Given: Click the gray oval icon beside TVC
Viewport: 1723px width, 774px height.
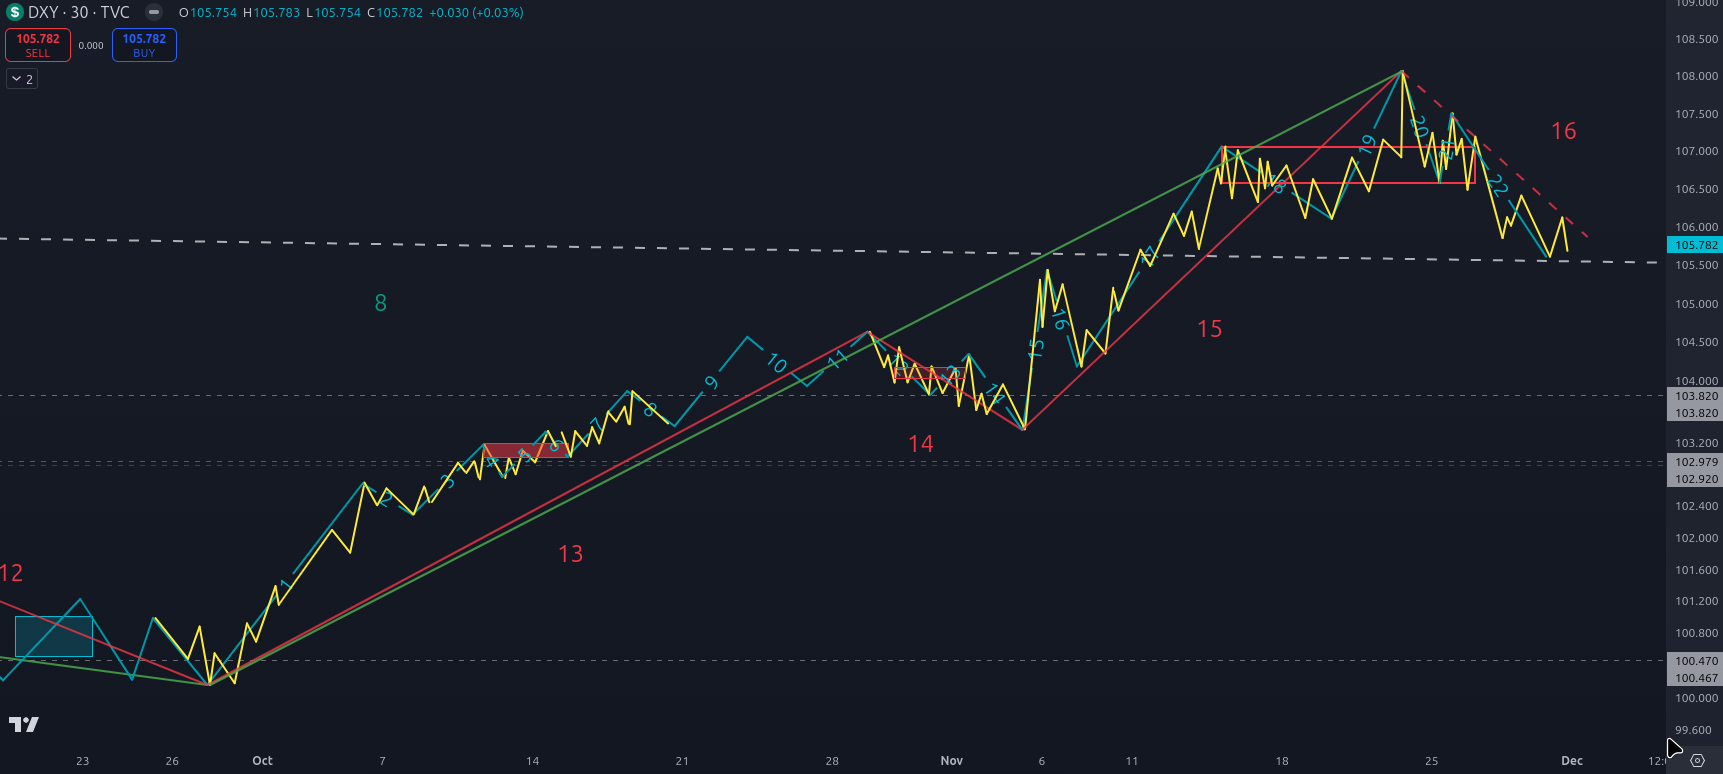Looking at the screenshot, I should tap(153, 13).
